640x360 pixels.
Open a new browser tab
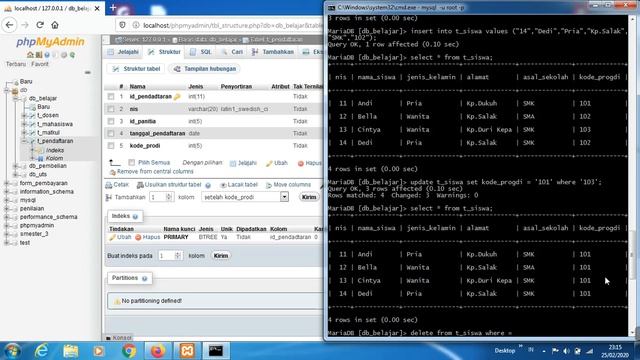[x=113, y=8]
